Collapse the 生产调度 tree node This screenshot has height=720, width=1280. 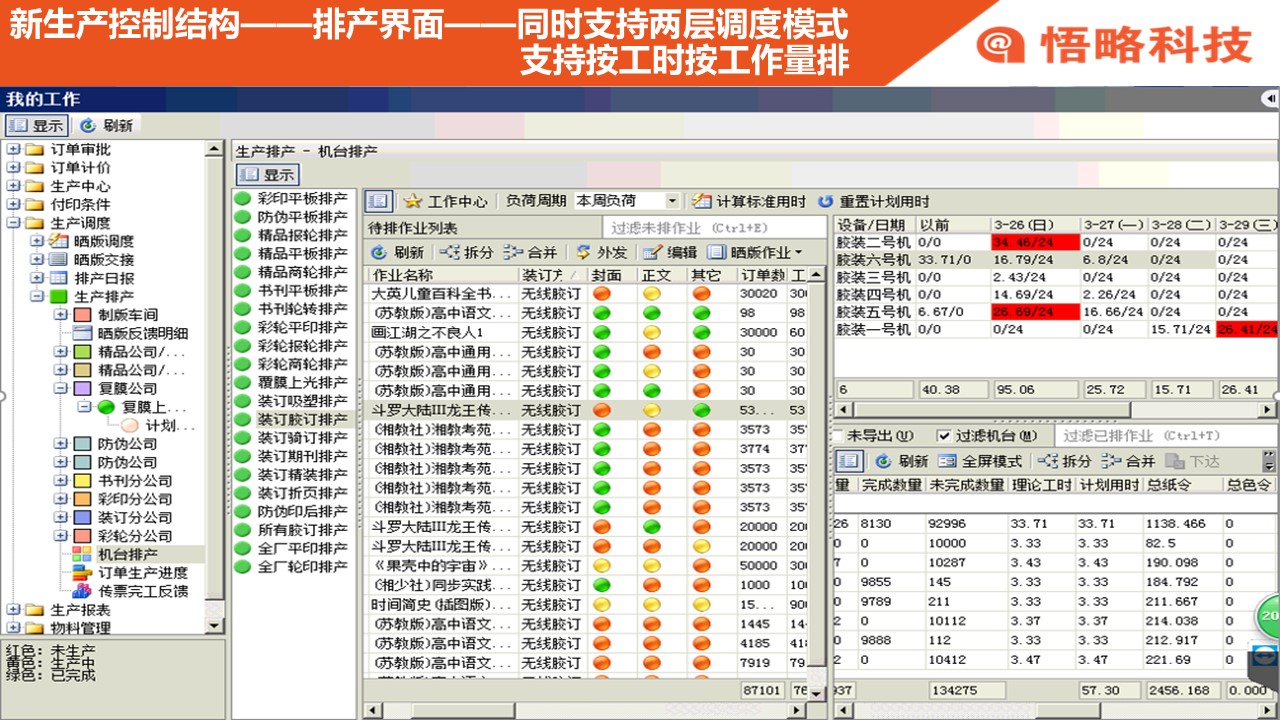coord(13,223)
